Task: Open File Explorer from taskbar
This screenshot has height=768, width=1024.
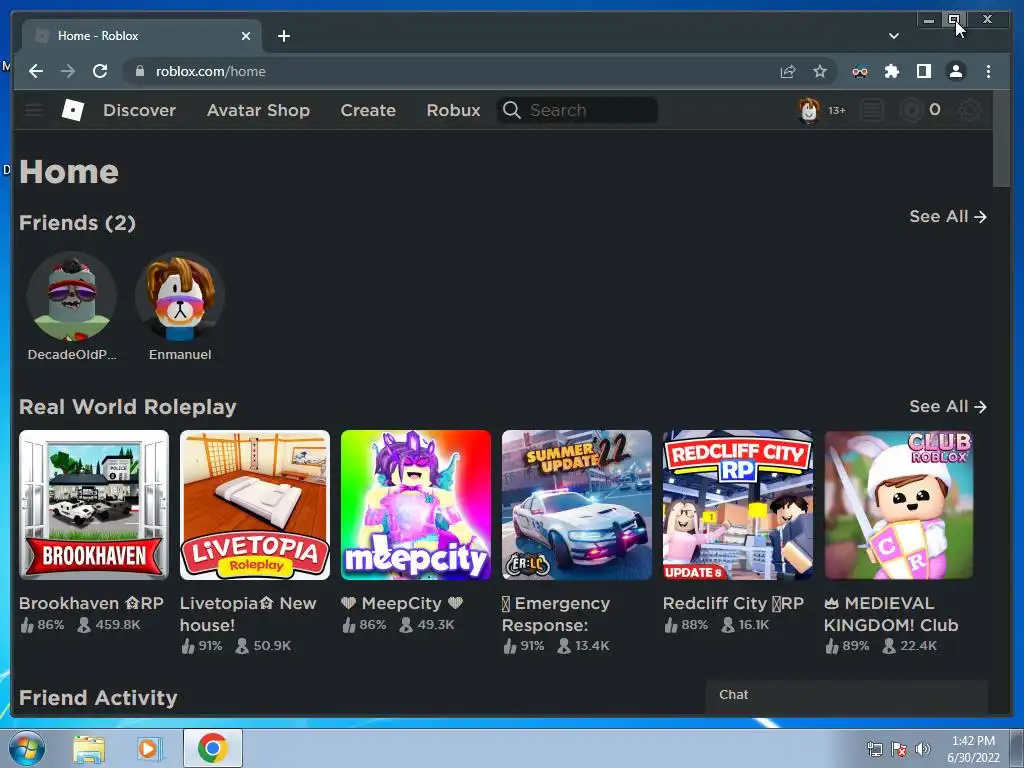Action: (89, 749)
